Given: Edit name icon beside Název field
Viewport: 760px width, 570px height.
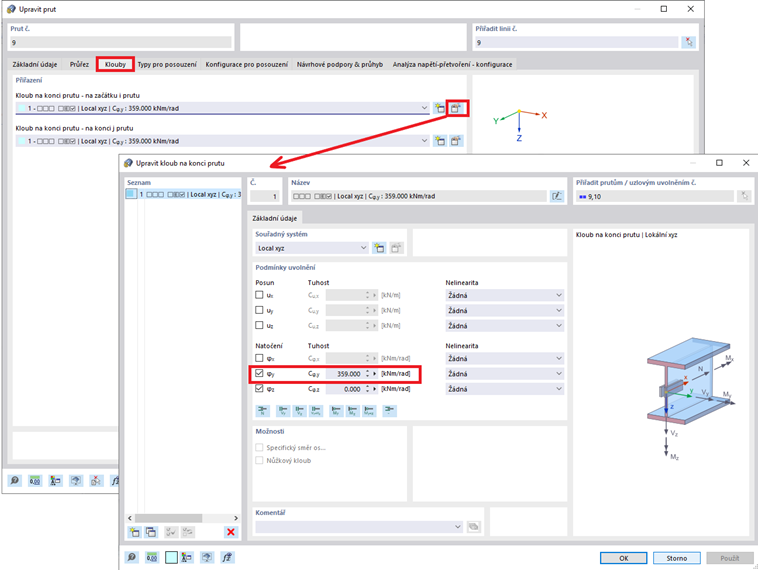Looking at the screenshot, I should (x=557, y=196).
